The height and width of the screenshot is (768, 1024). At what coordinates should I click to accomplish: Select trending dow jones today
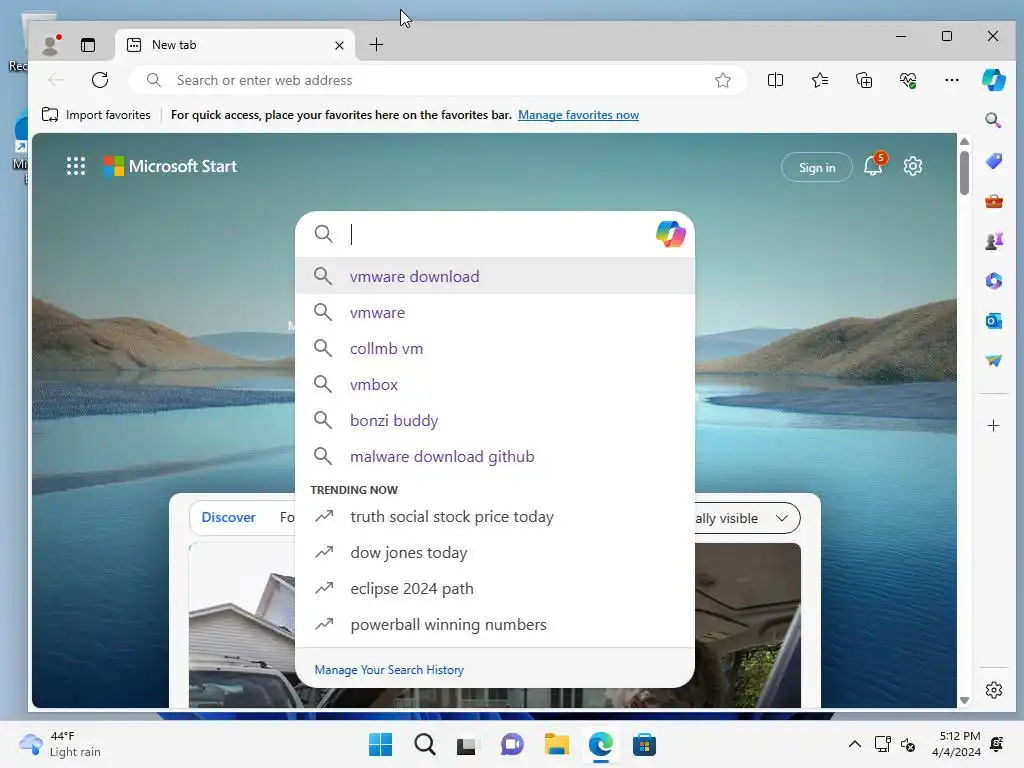click(494, 552)
